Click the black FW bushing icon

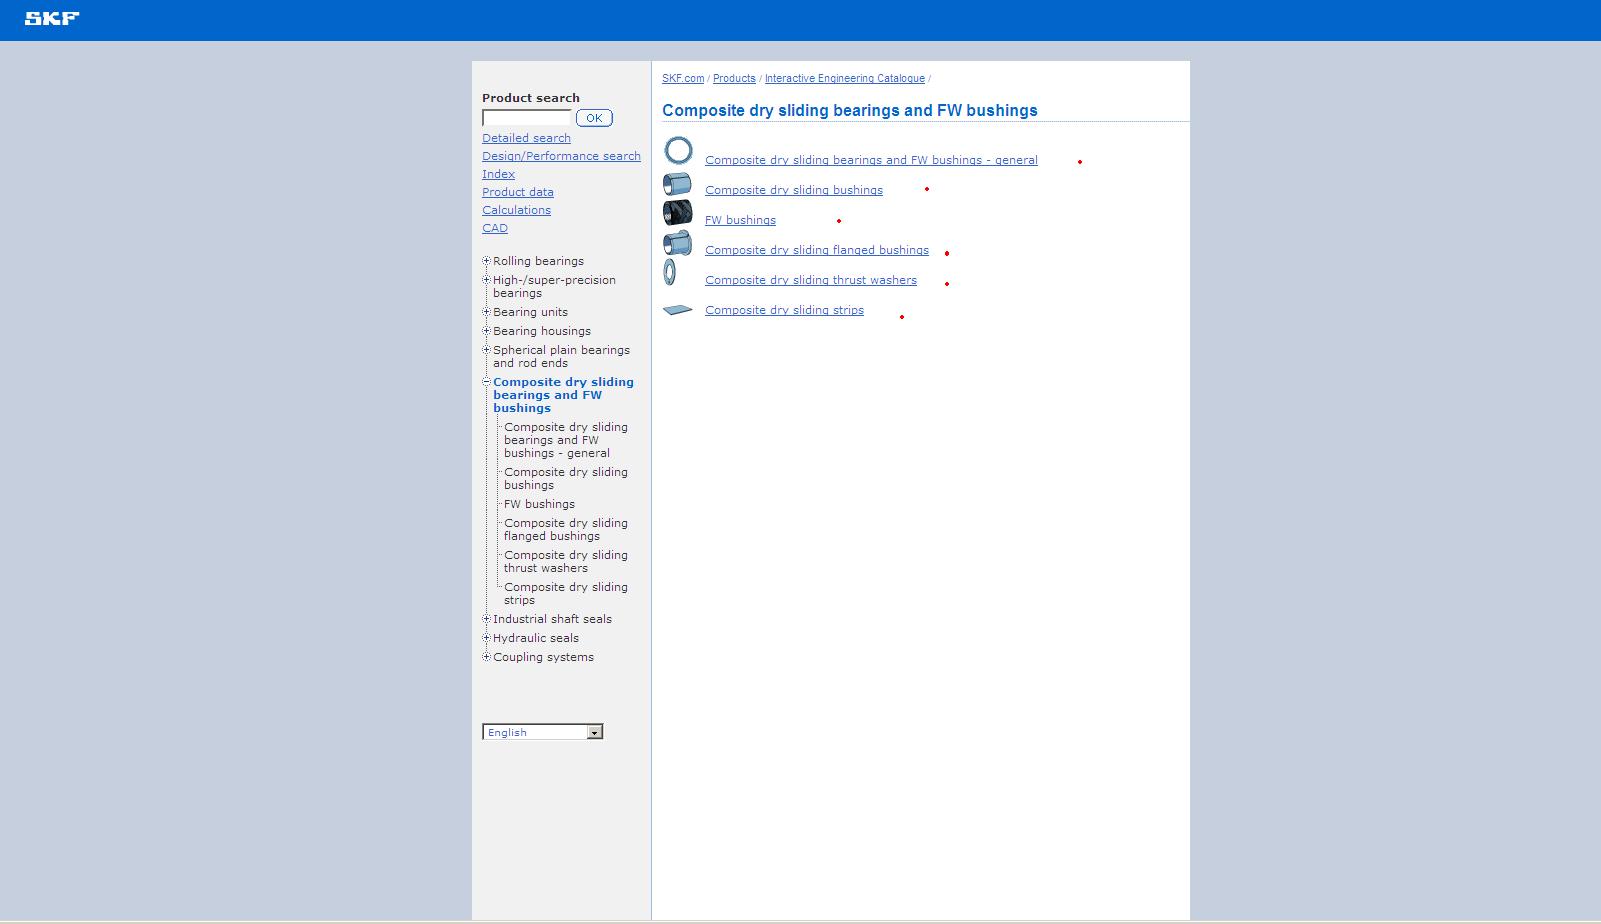point(677,213)
